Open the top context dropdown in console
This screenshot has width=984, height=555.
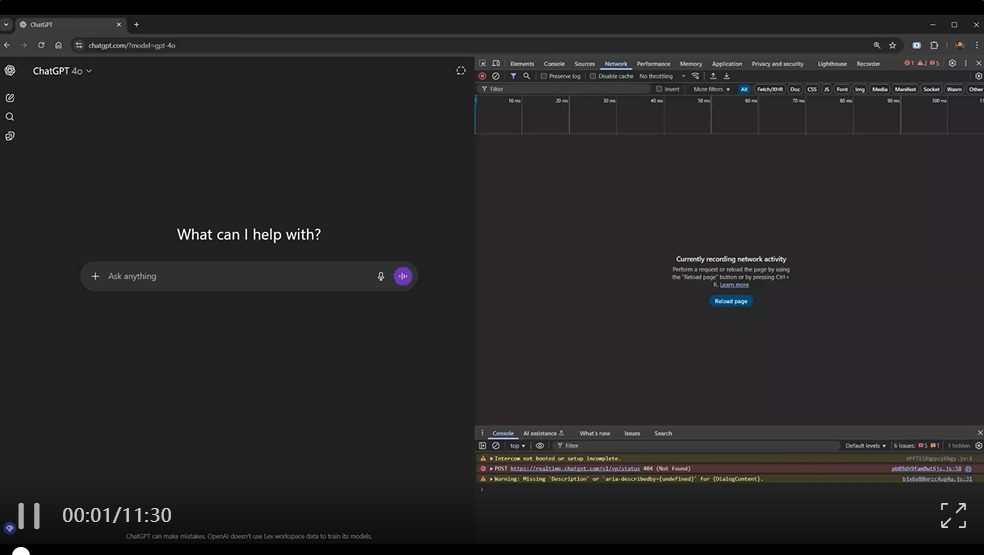518,446
